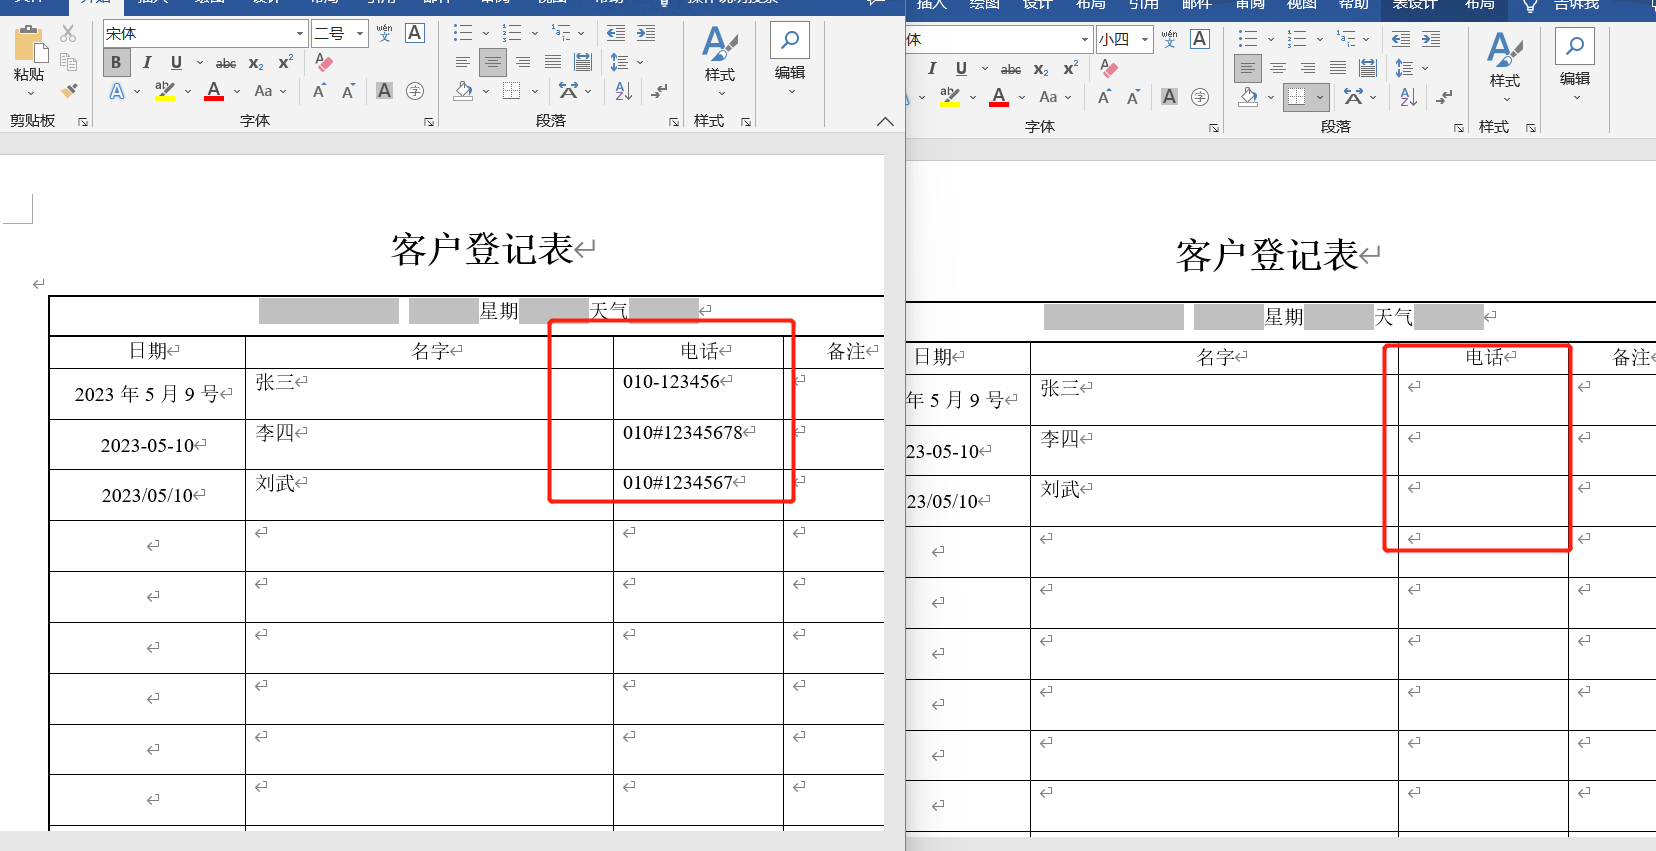Click Copy icon in left window clipboard group
1656x851 pixels.
click(68, 62)
